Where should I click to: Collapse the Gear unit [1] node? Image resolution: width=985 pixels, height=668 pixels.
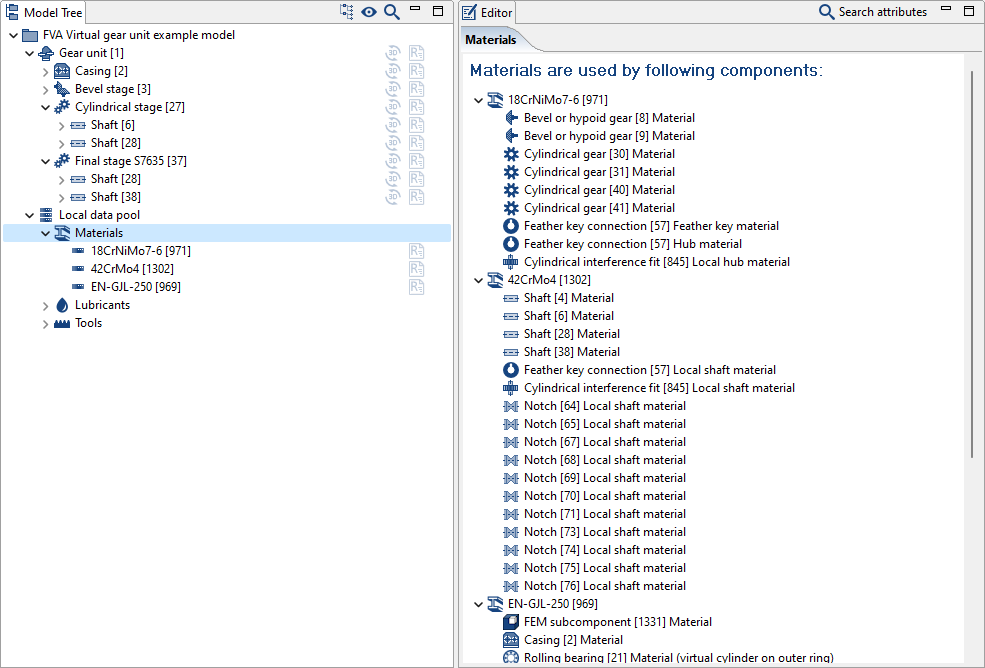(29, 52)
